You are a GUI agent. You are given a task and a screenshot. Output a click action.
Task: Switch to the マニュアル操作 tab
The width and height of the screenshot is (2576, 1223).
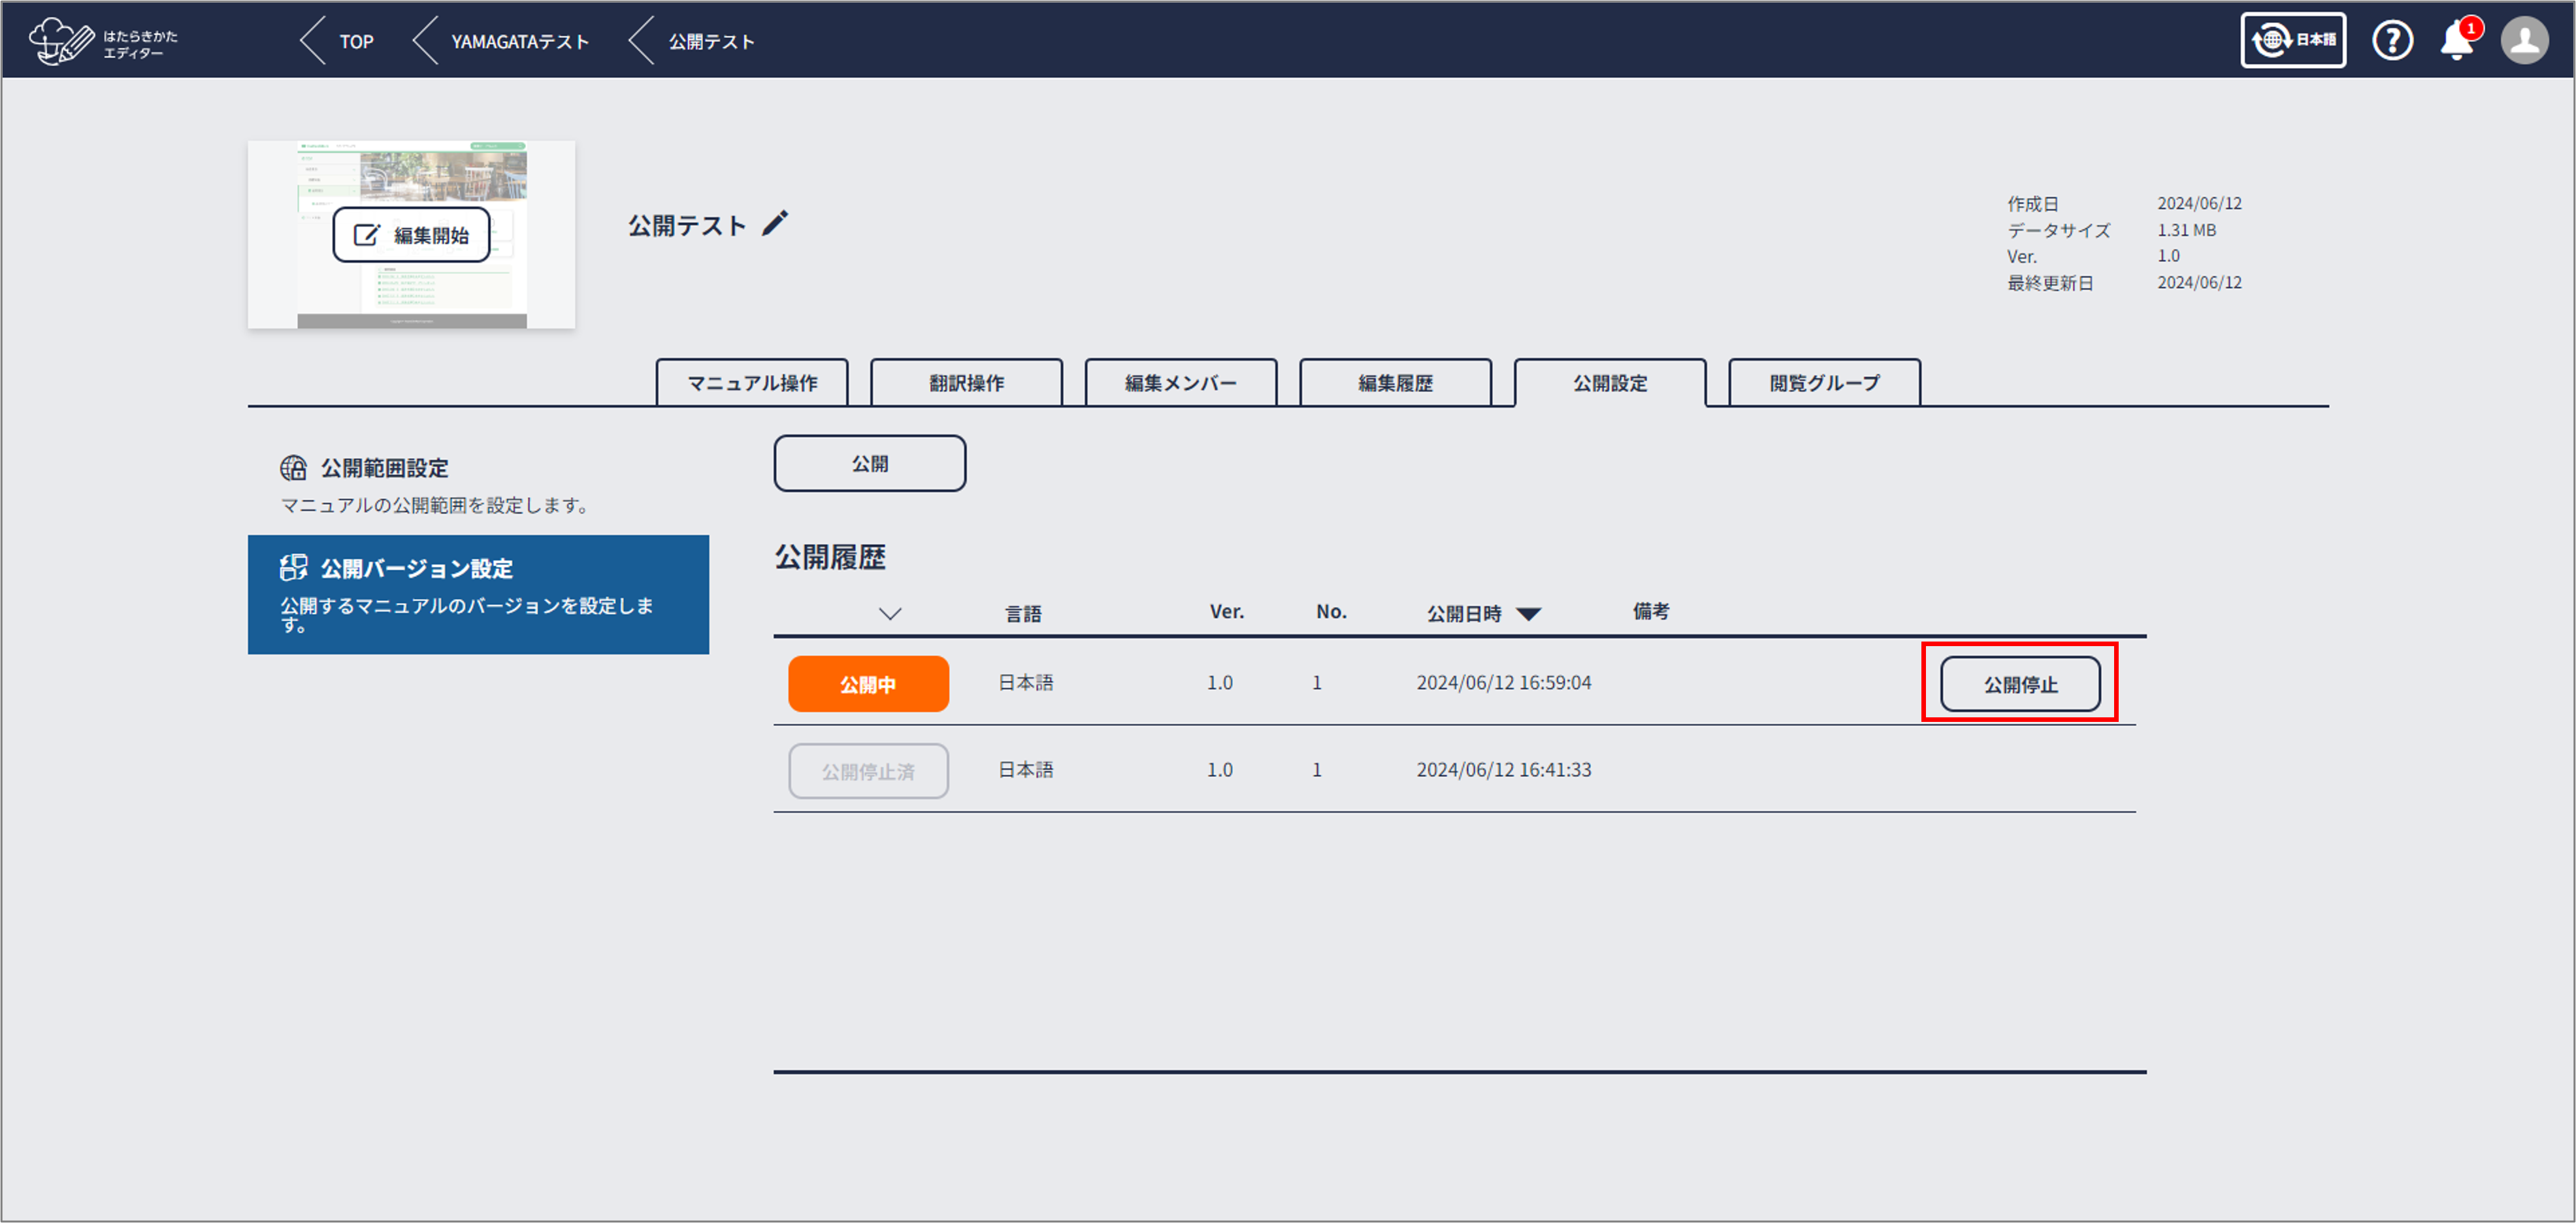coord(752,383)
